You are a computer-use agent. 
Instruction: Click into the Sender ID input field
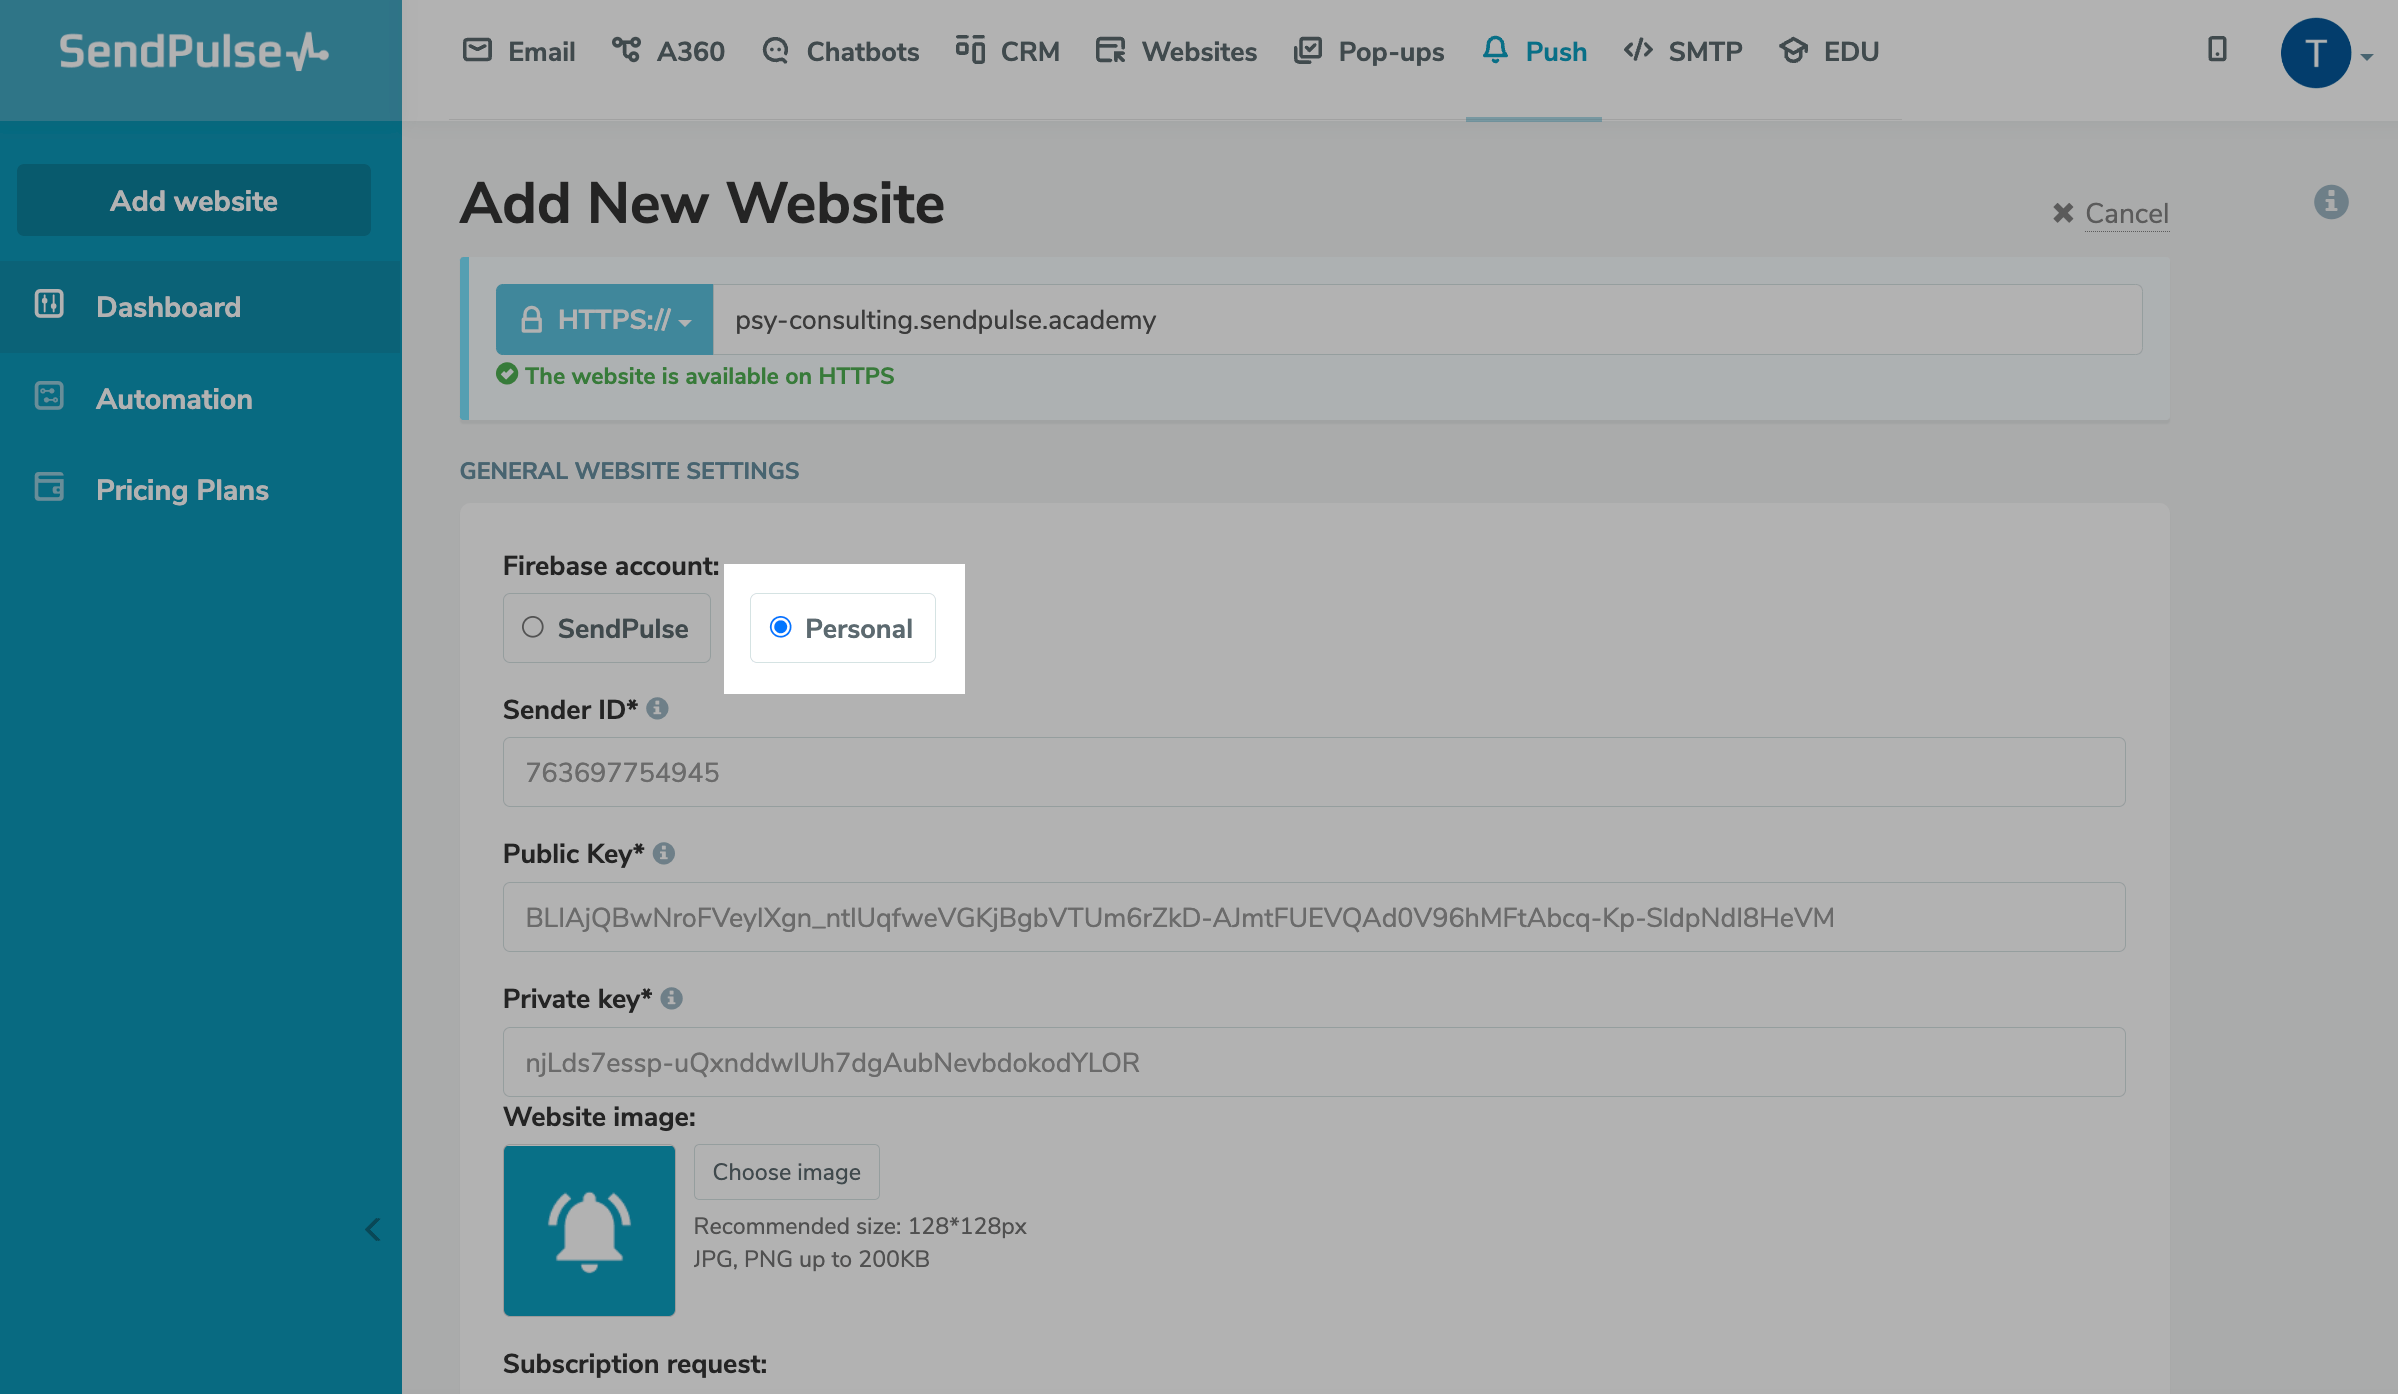tap(1313, 772)
